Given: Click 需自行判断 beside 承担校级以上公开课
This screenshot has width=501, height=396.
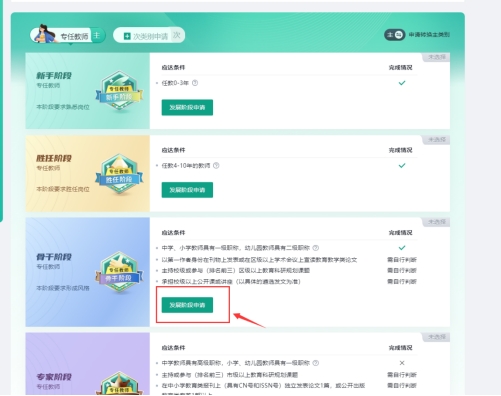Looking at the screenshot, I should tap(402, 282).
